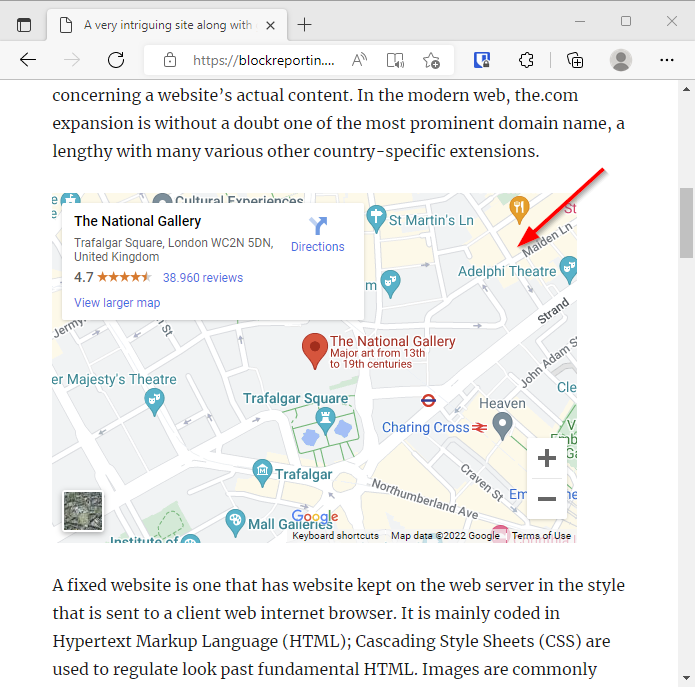Image resolution: width=695 pixels, height=687 pixels.
Task: Open the tab actions menu icon
Action: click(x=24, y=25)
